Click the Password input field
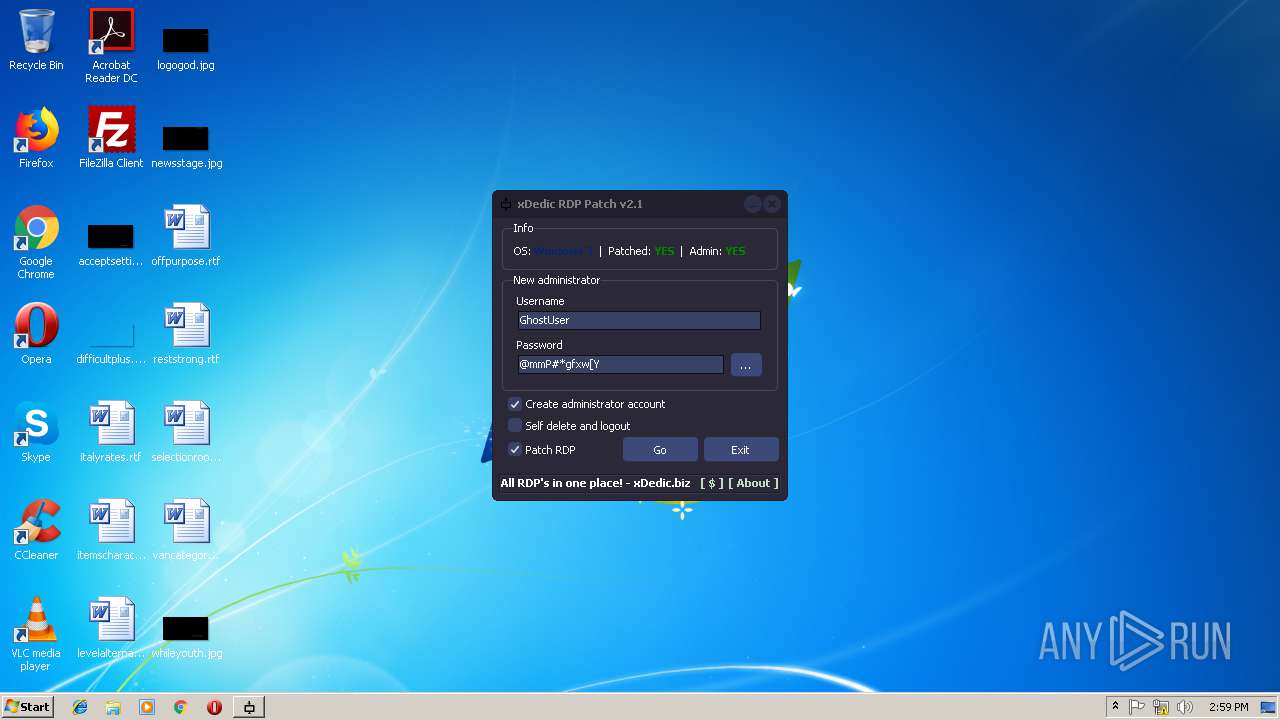1280x720 pixels. [x=620, y=364]
